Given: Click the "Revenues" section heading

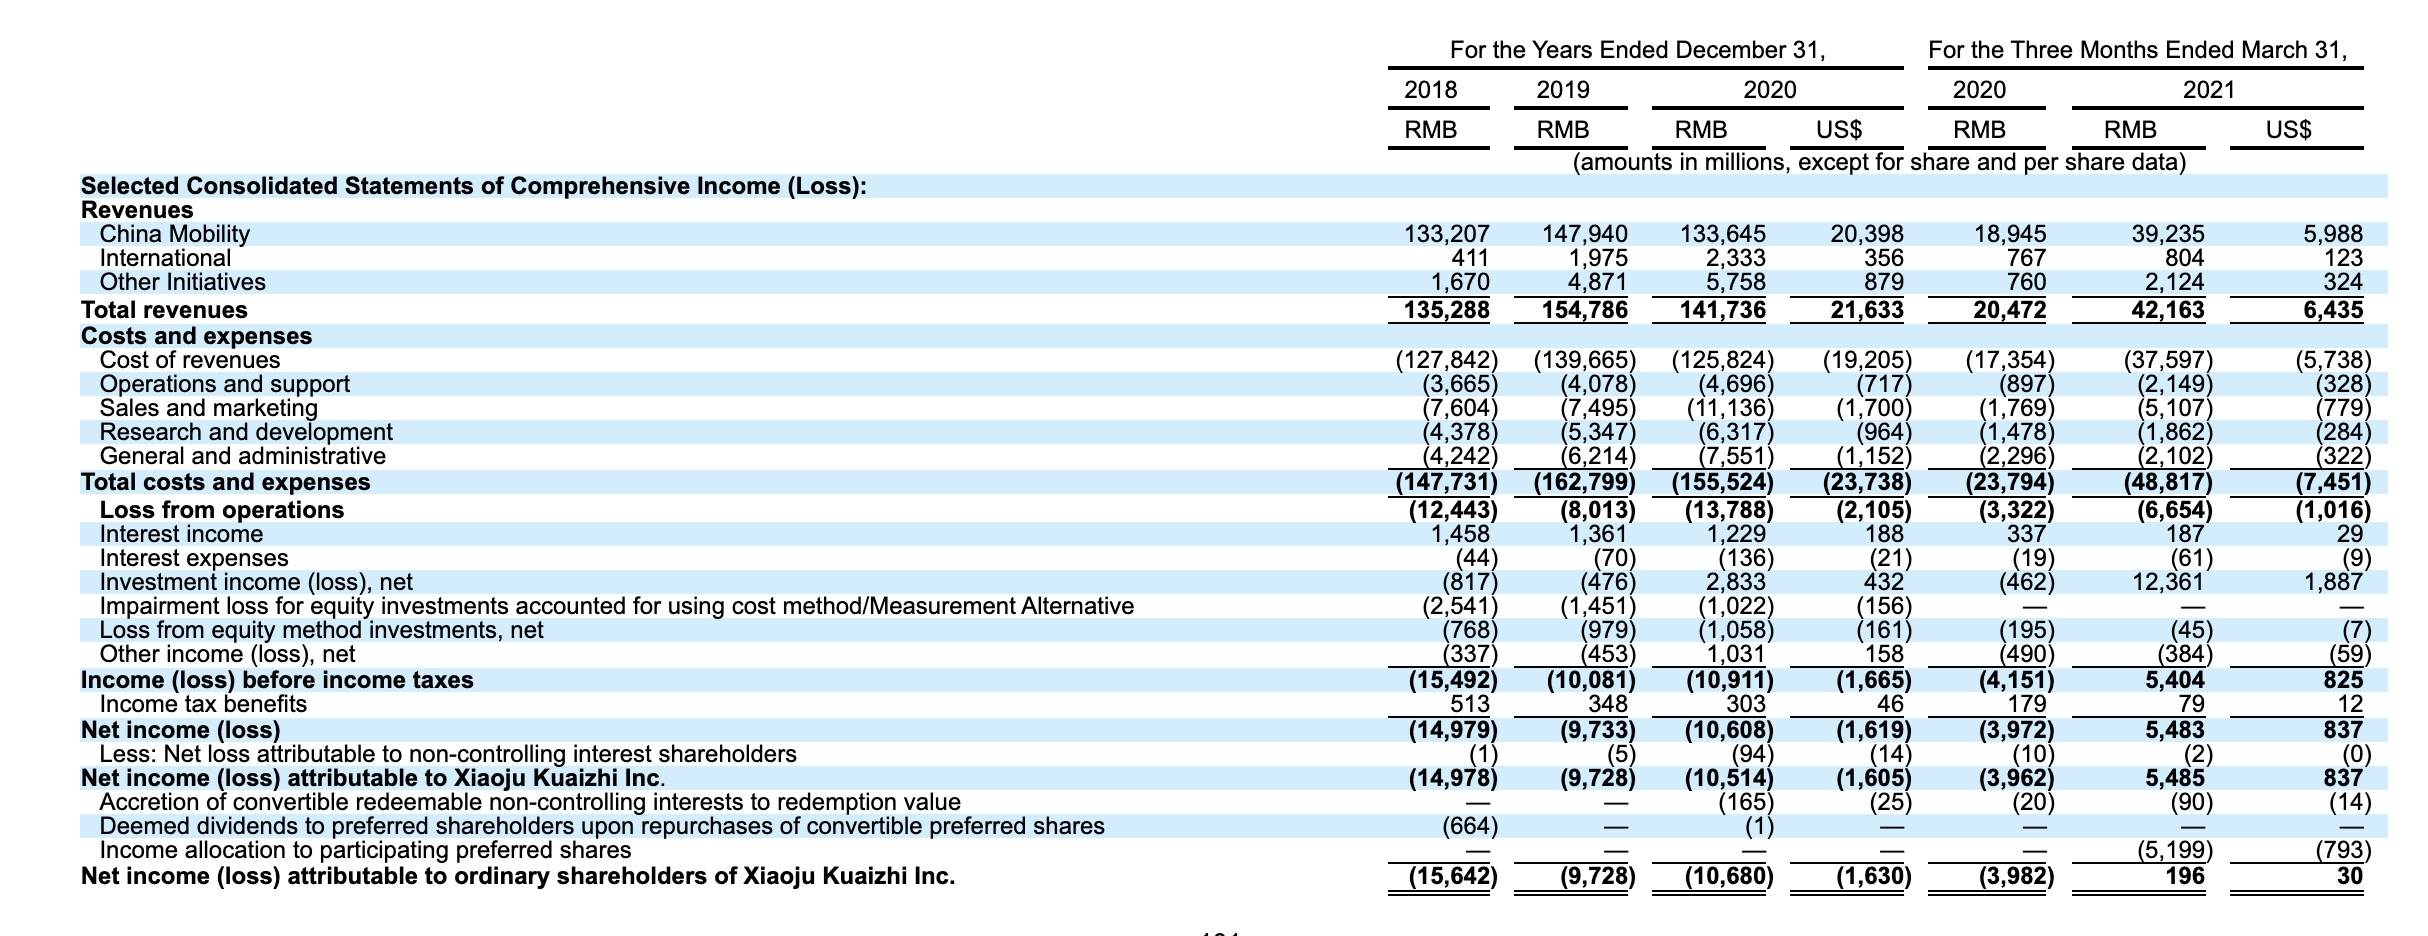Looking at the screenshot, I should [x=137, y=210].
